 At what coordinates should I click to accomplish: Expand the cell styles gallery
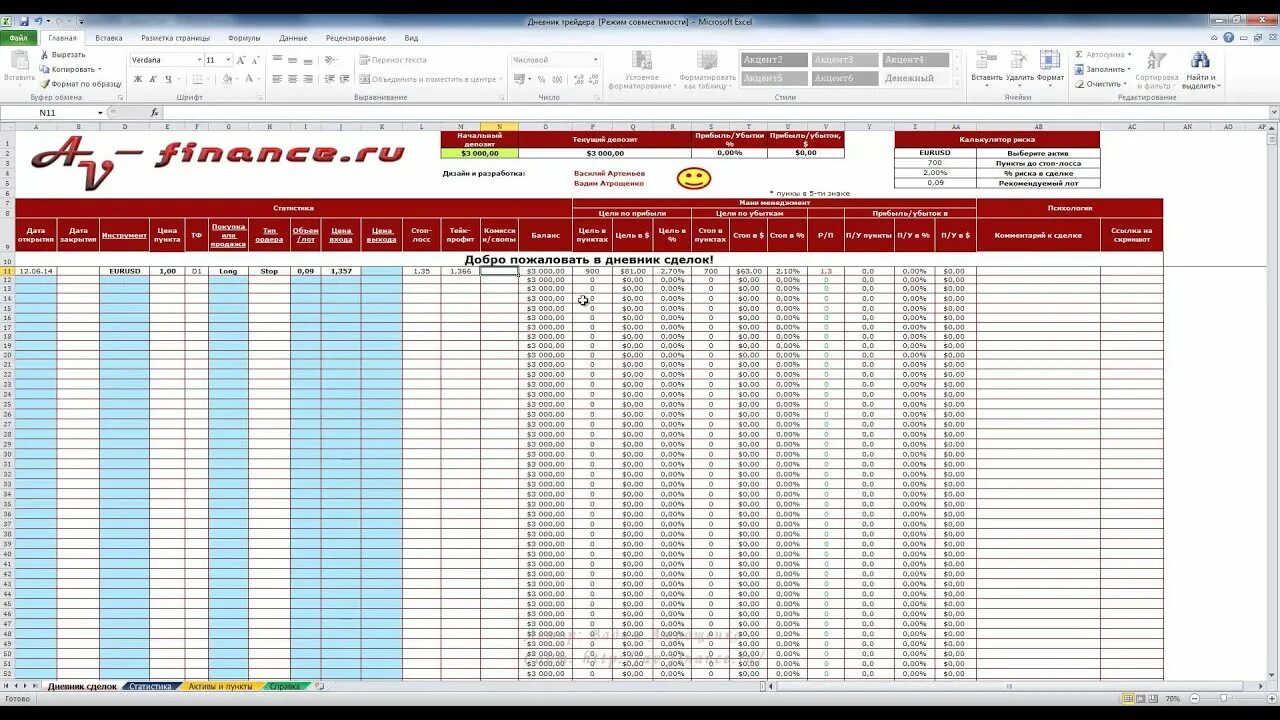point(956,82)
